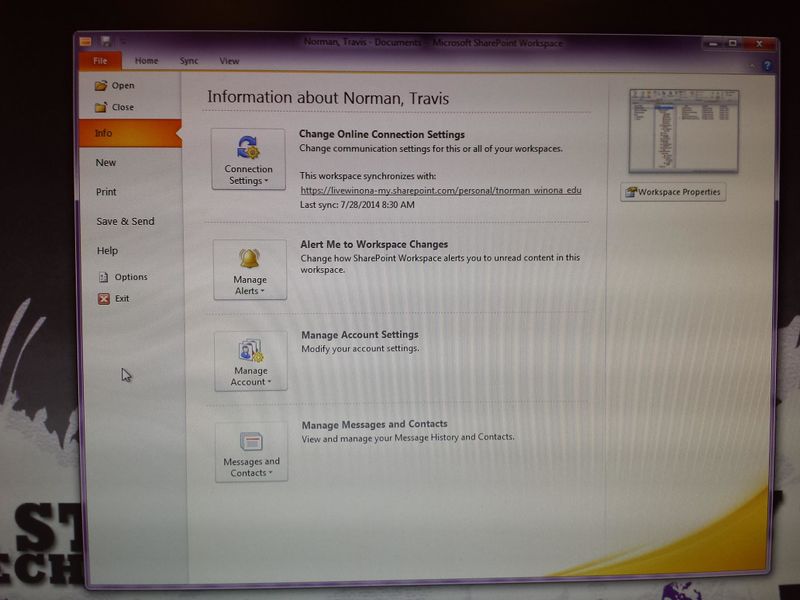Expand the Manage Alerts dropdown

(x=249, y=270)
